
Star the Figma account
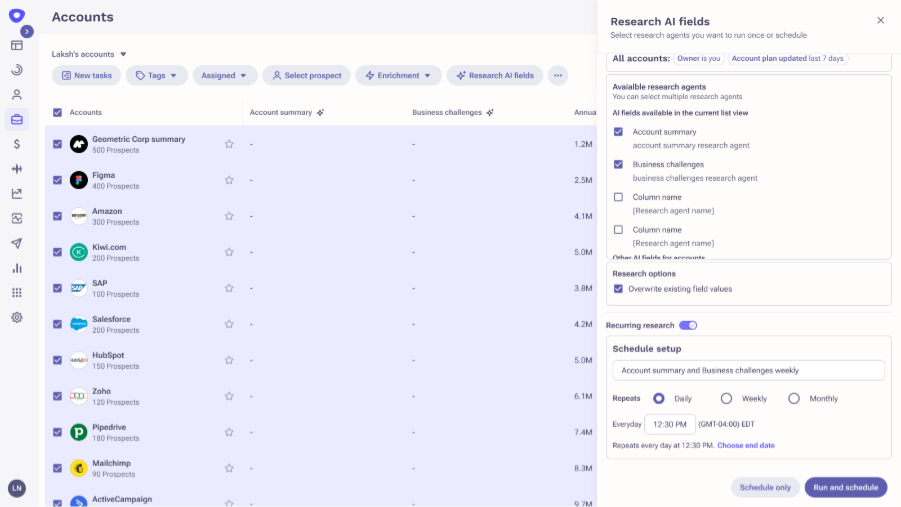(x=229, y=180)
